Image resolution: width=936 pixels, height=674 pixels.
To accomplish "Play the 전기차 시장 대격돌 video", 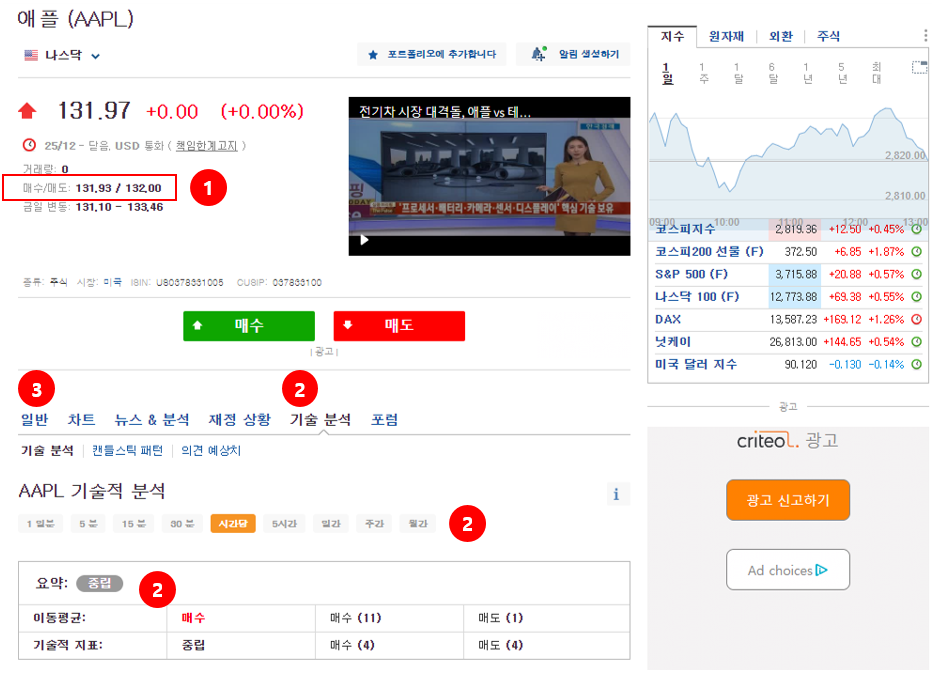I will coord(364,240).
